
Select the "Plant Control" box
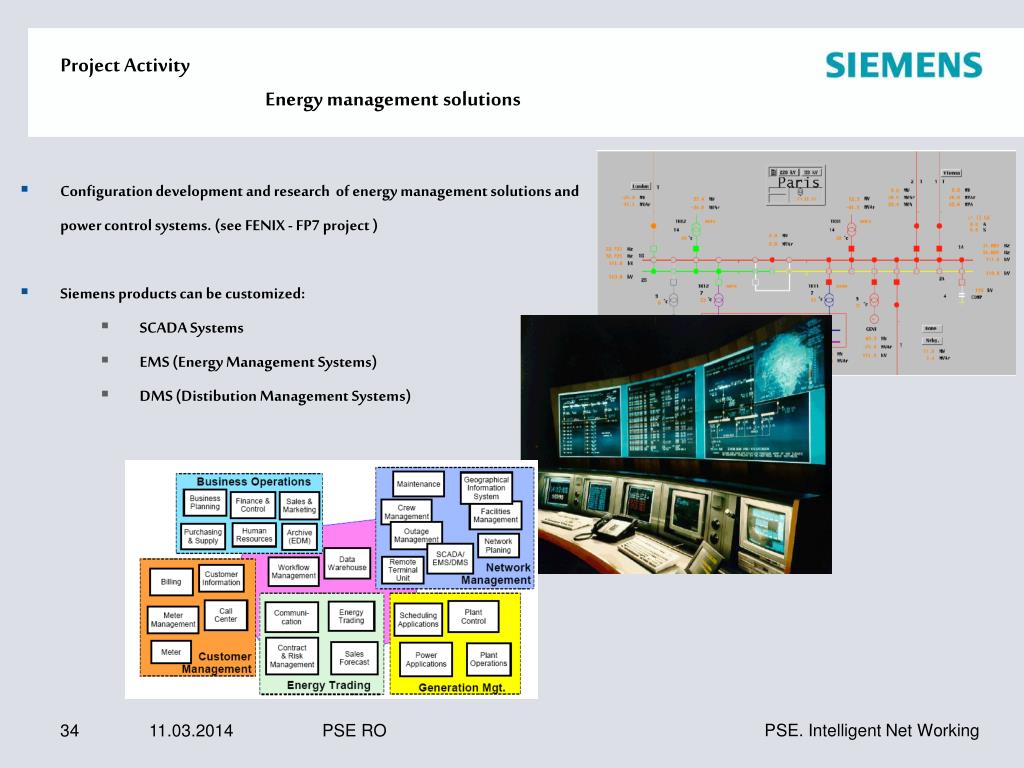click(473, 617)
